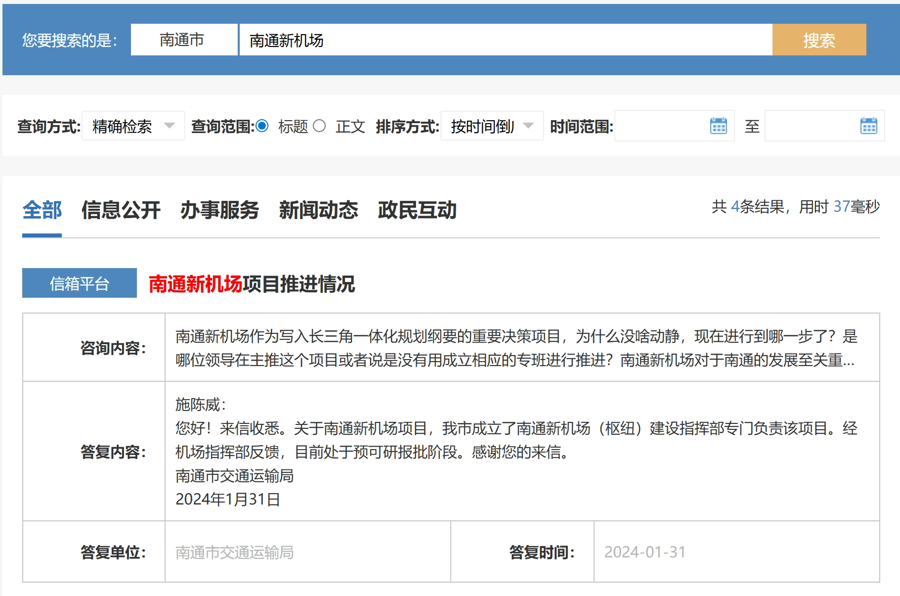Click the 答复单位 row label
This screenshot has height=596, width=900.
coord(113,552)
